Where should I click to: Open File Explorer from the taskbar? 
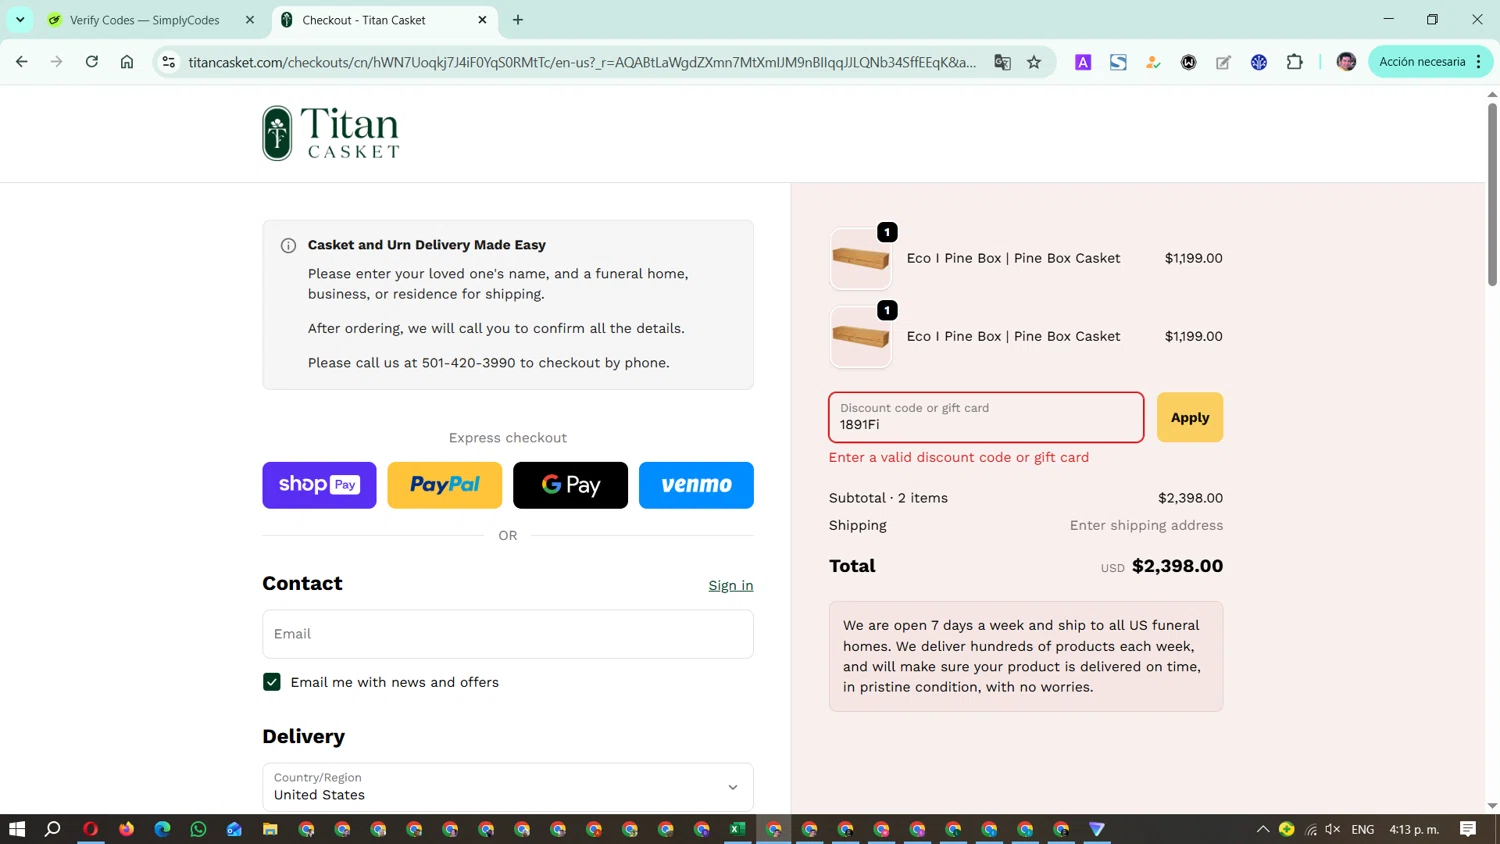click(270, 829)
